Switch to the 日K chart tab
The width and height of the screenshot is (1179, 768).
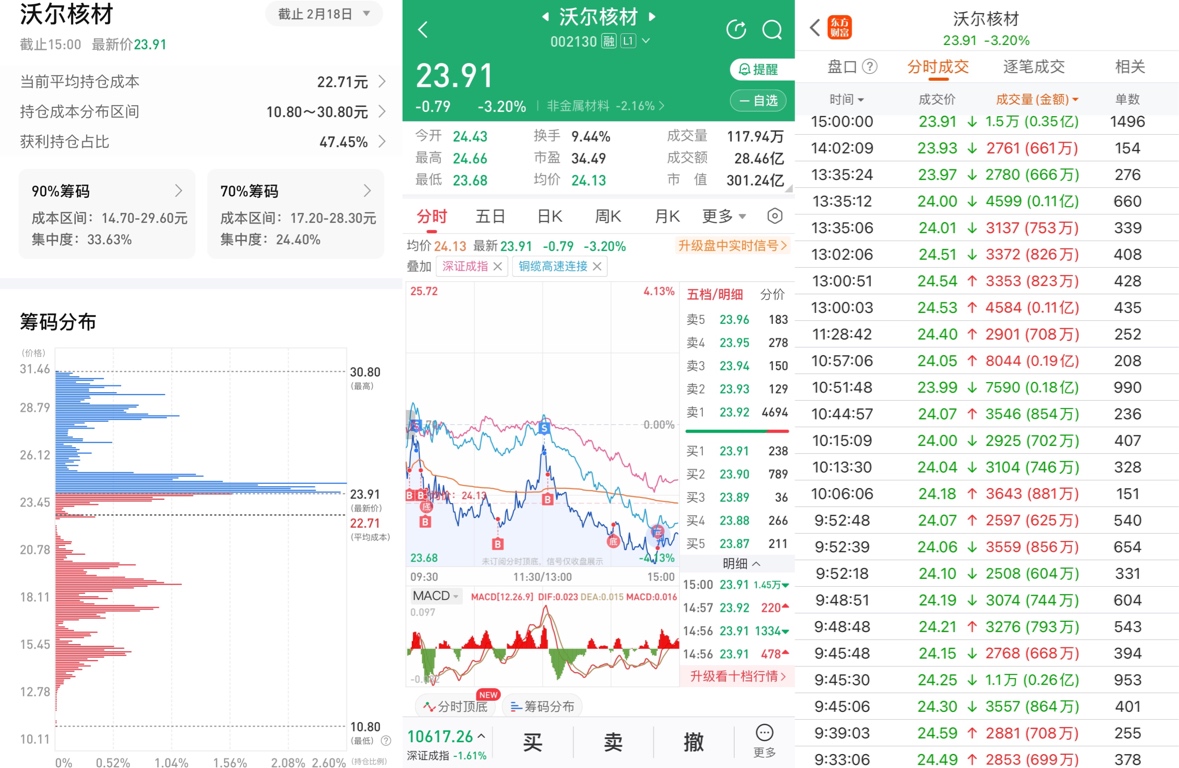(550, 217)
